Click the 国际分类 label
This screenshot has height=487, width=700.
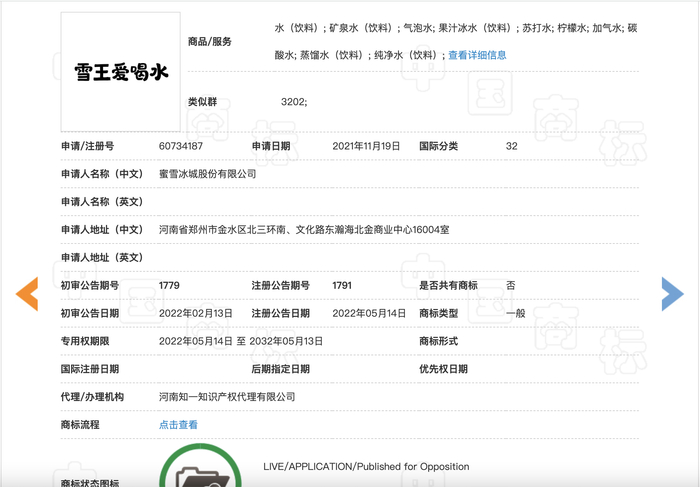[438, 146]
